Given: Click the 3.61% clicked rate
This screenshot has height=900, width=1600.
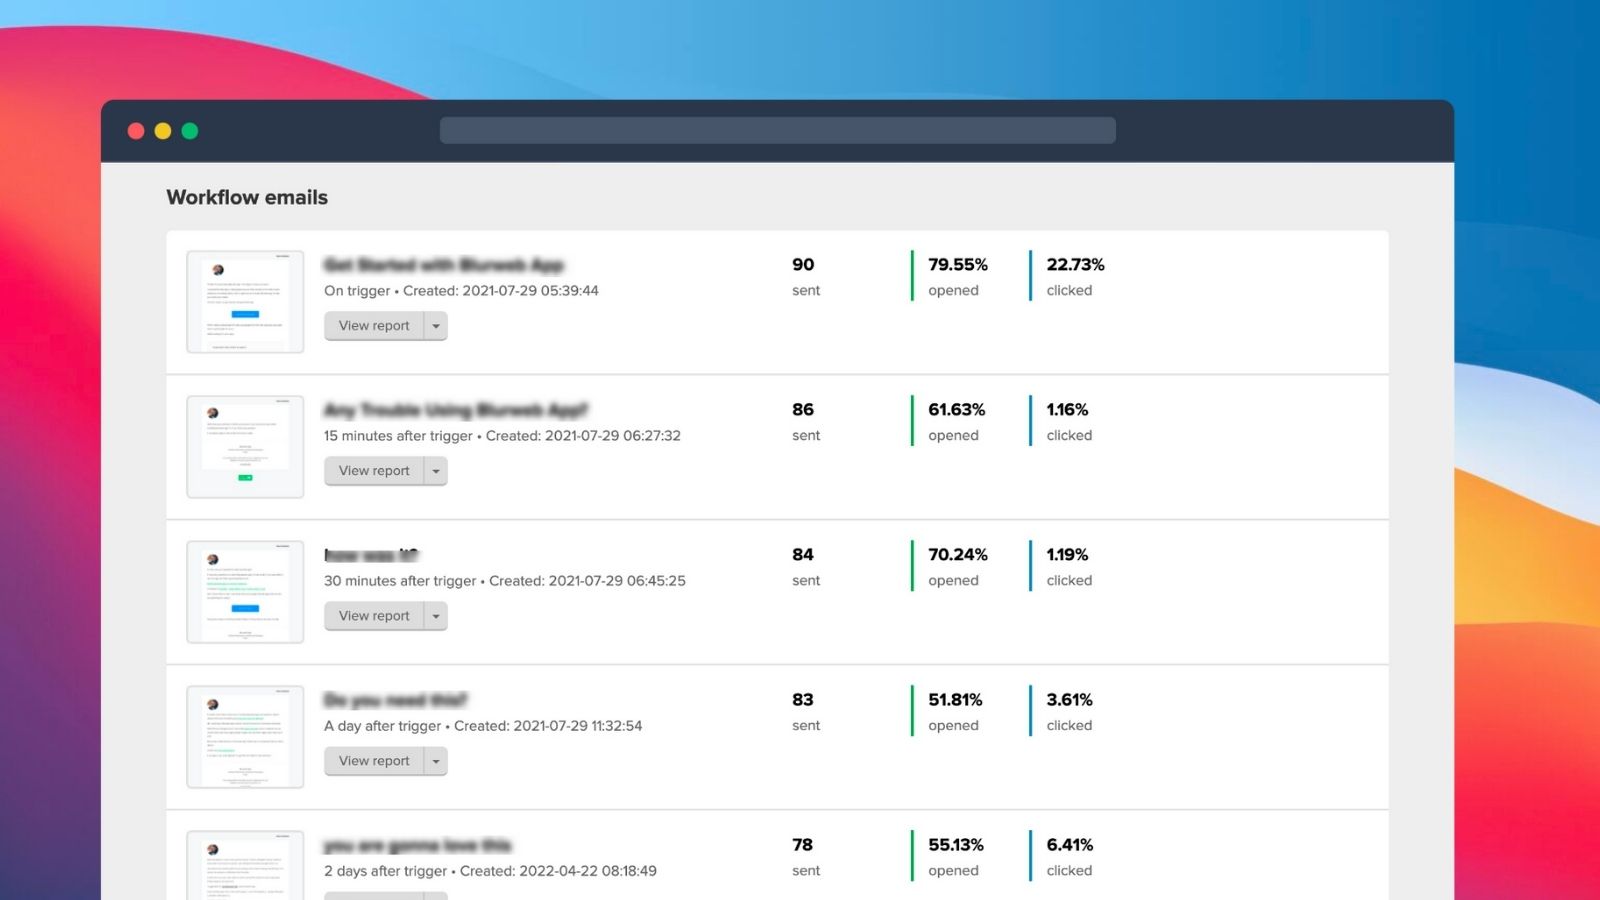Looking at the screenshot, I should point(1069,700).
